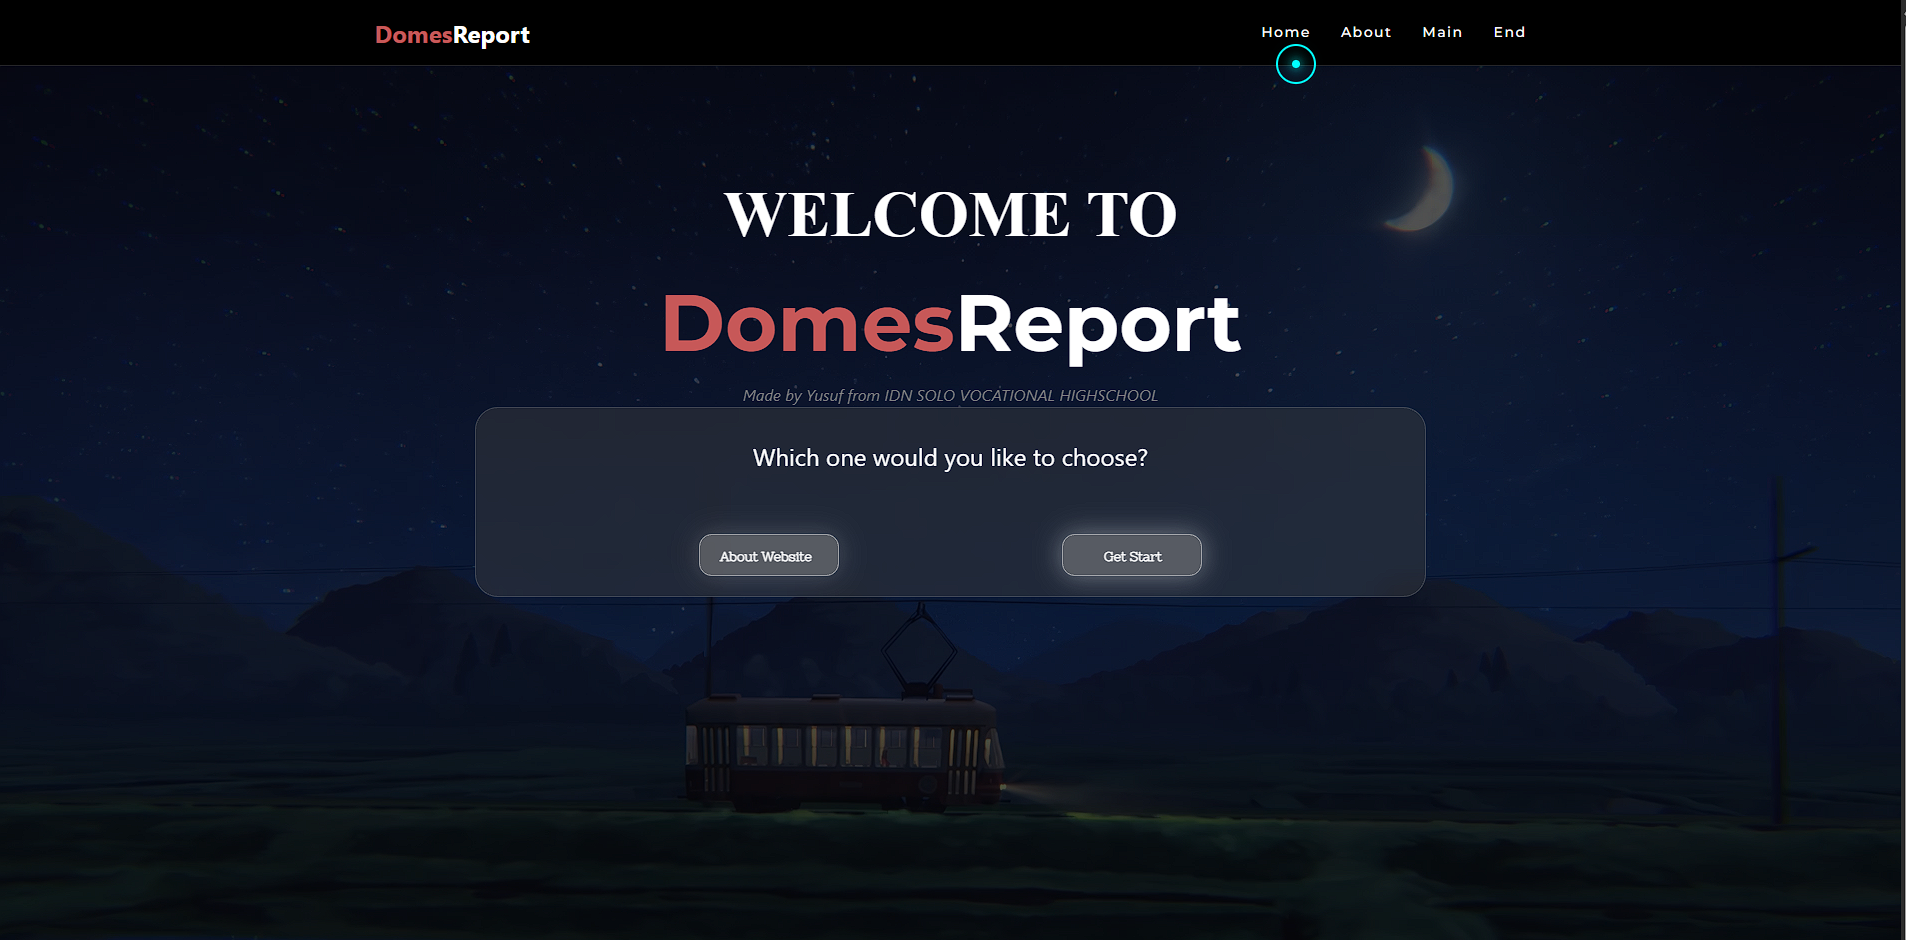Select the Main nav item
Screen dimensions: 1906x940
pos(1442,32)
